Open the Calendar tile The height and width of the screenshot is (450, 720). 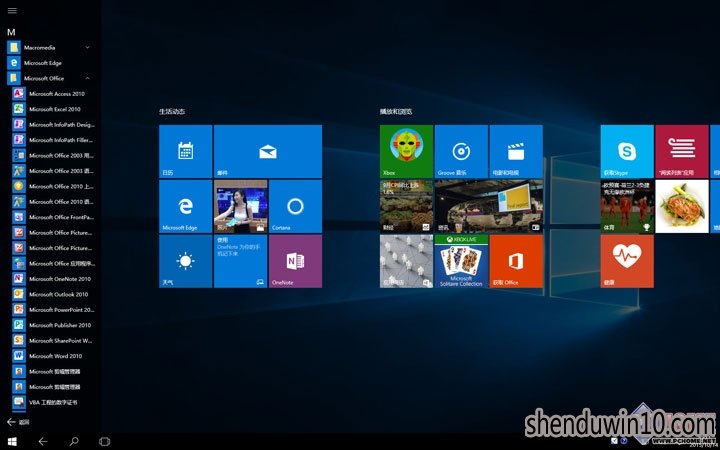(186, 151)
